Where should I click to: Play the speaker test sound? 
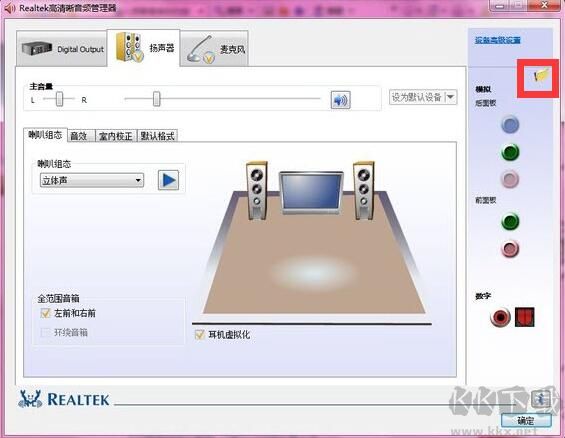(168, 180)
